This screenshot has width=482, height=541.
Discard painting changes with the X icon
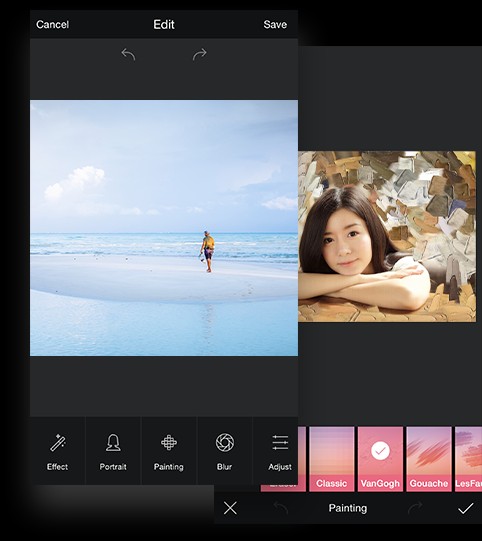(x=230, y=508)
